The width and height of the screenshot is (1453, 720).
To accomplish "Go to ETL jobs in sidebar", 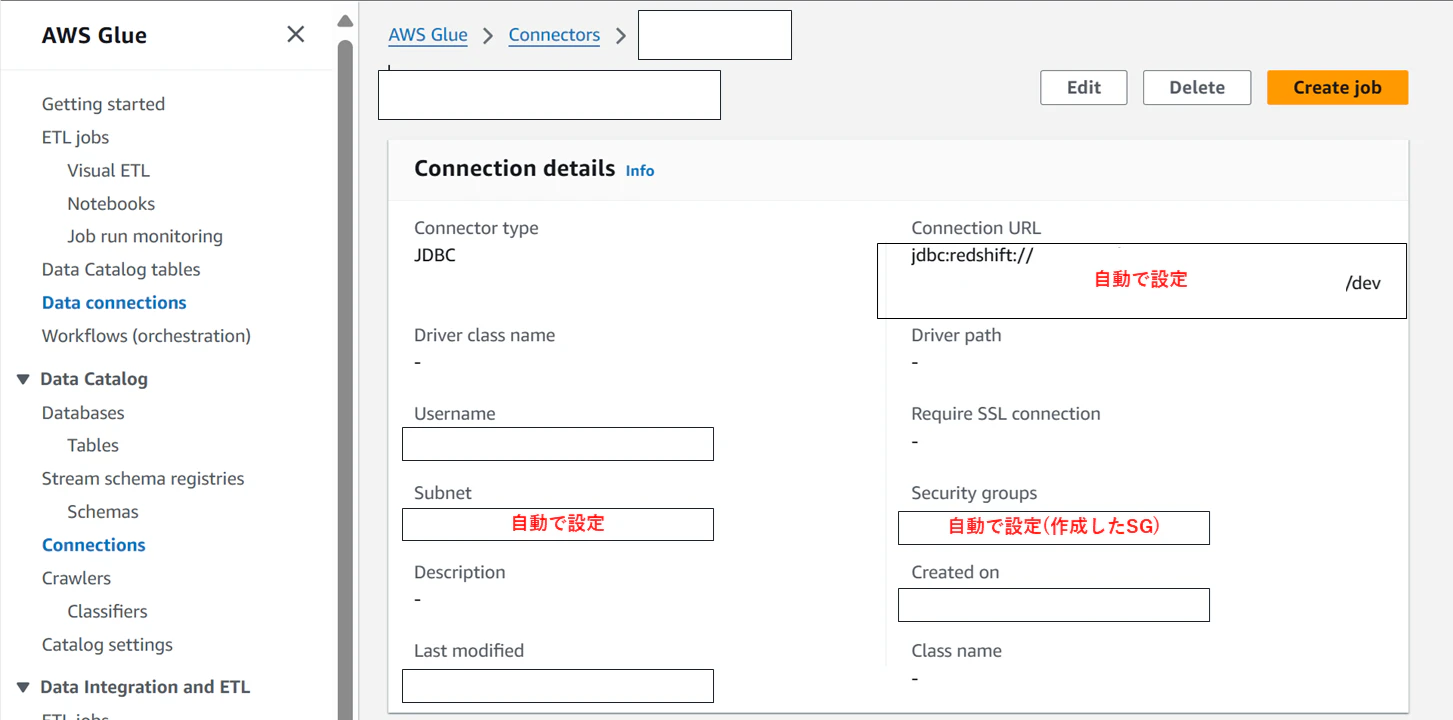I will 75,137.
